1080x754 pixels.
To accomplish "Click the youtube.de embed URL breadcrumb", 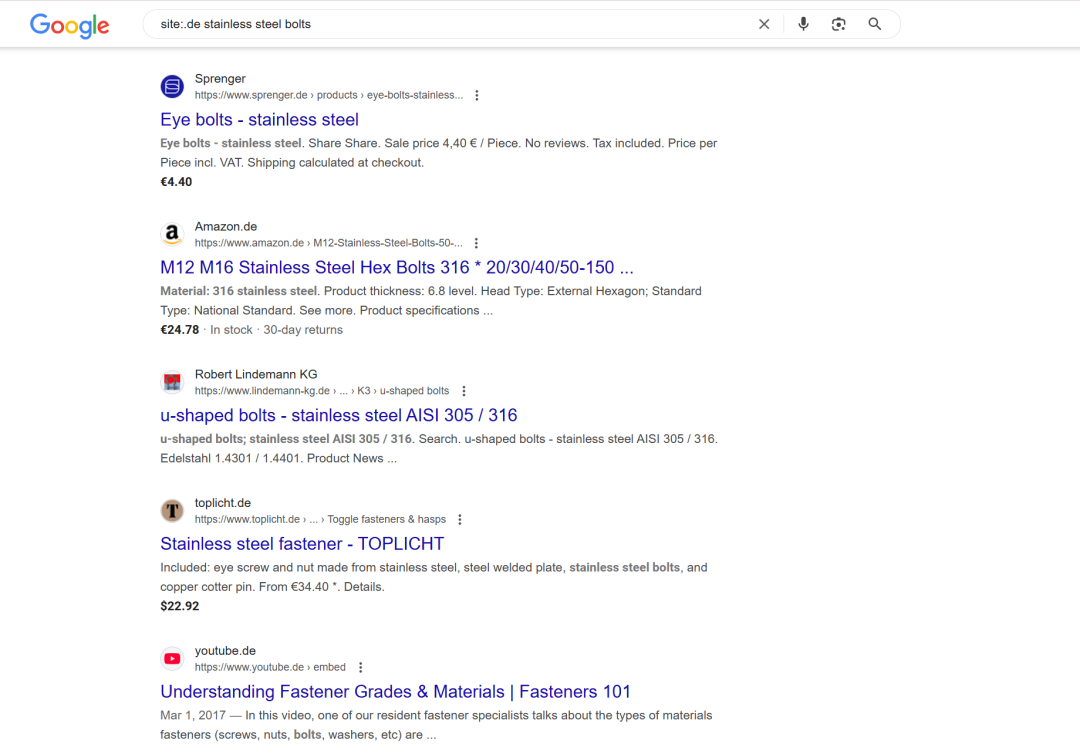I will [270, 667].
